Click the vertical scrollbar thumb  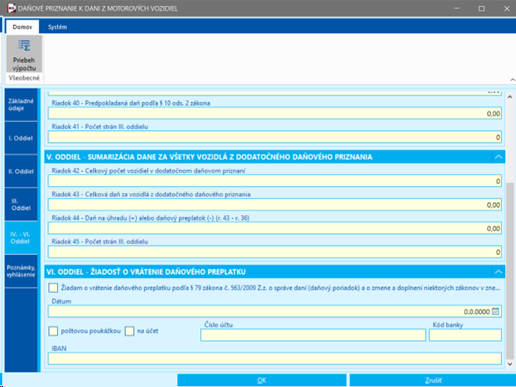point(510,270)
